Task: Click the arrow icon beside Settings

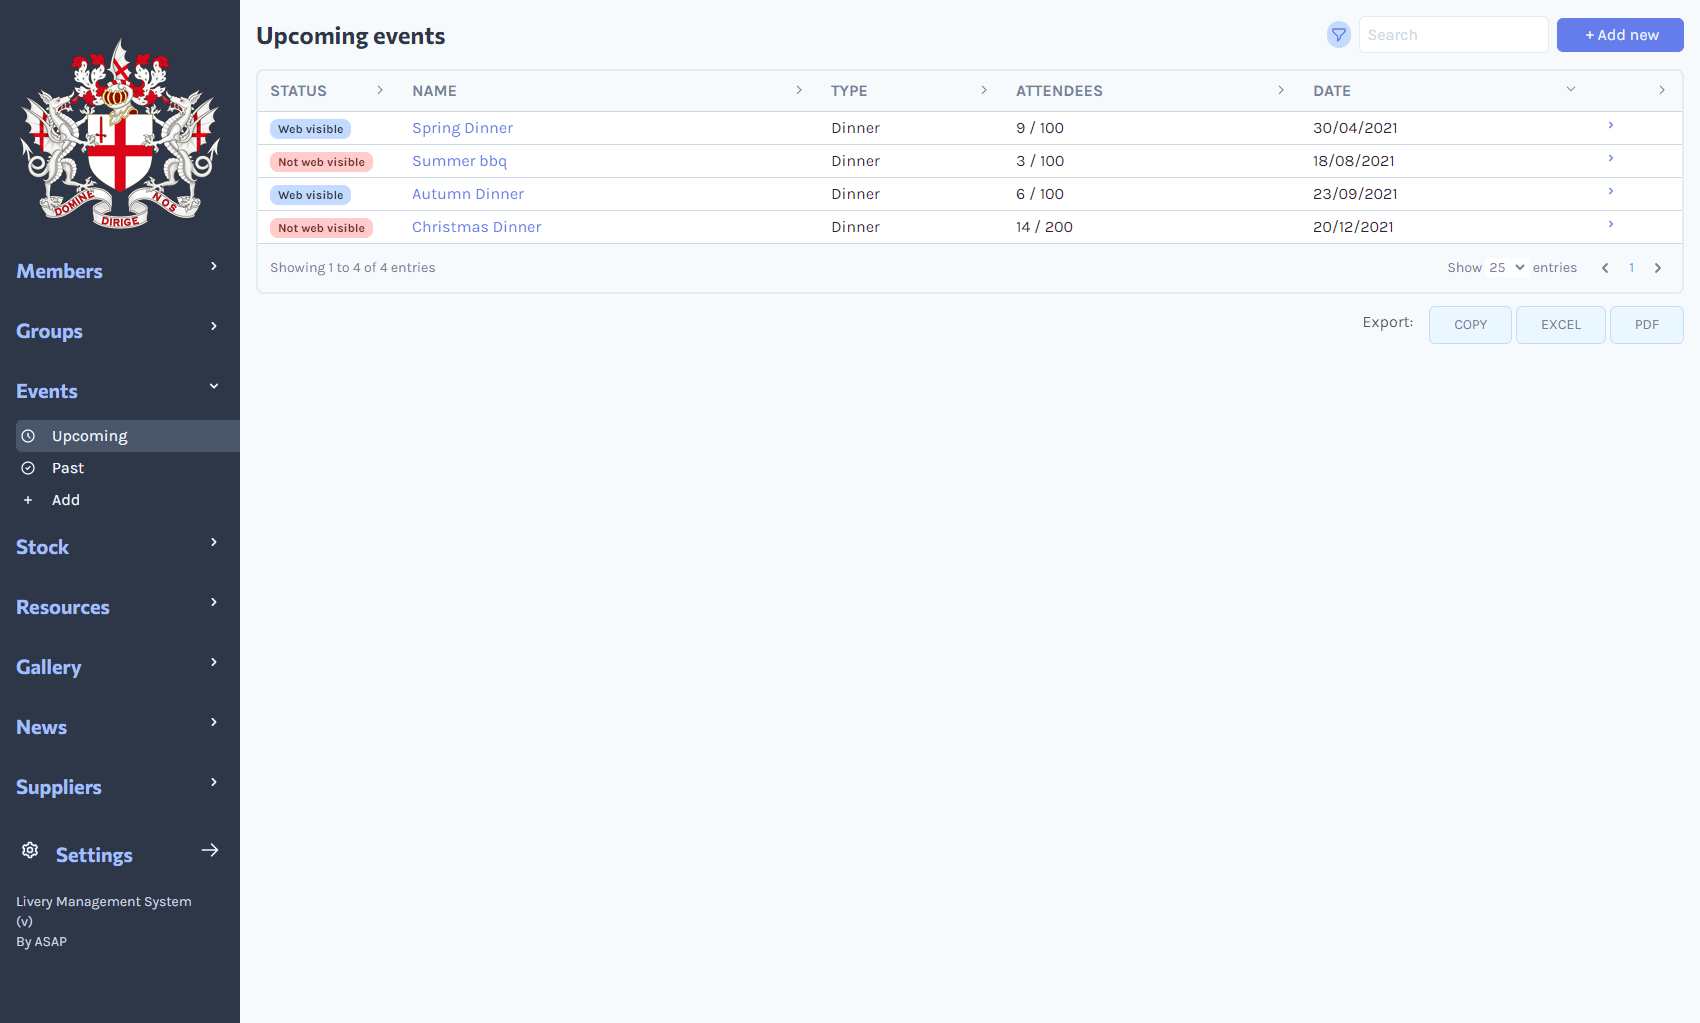Action: click(210, 850)
